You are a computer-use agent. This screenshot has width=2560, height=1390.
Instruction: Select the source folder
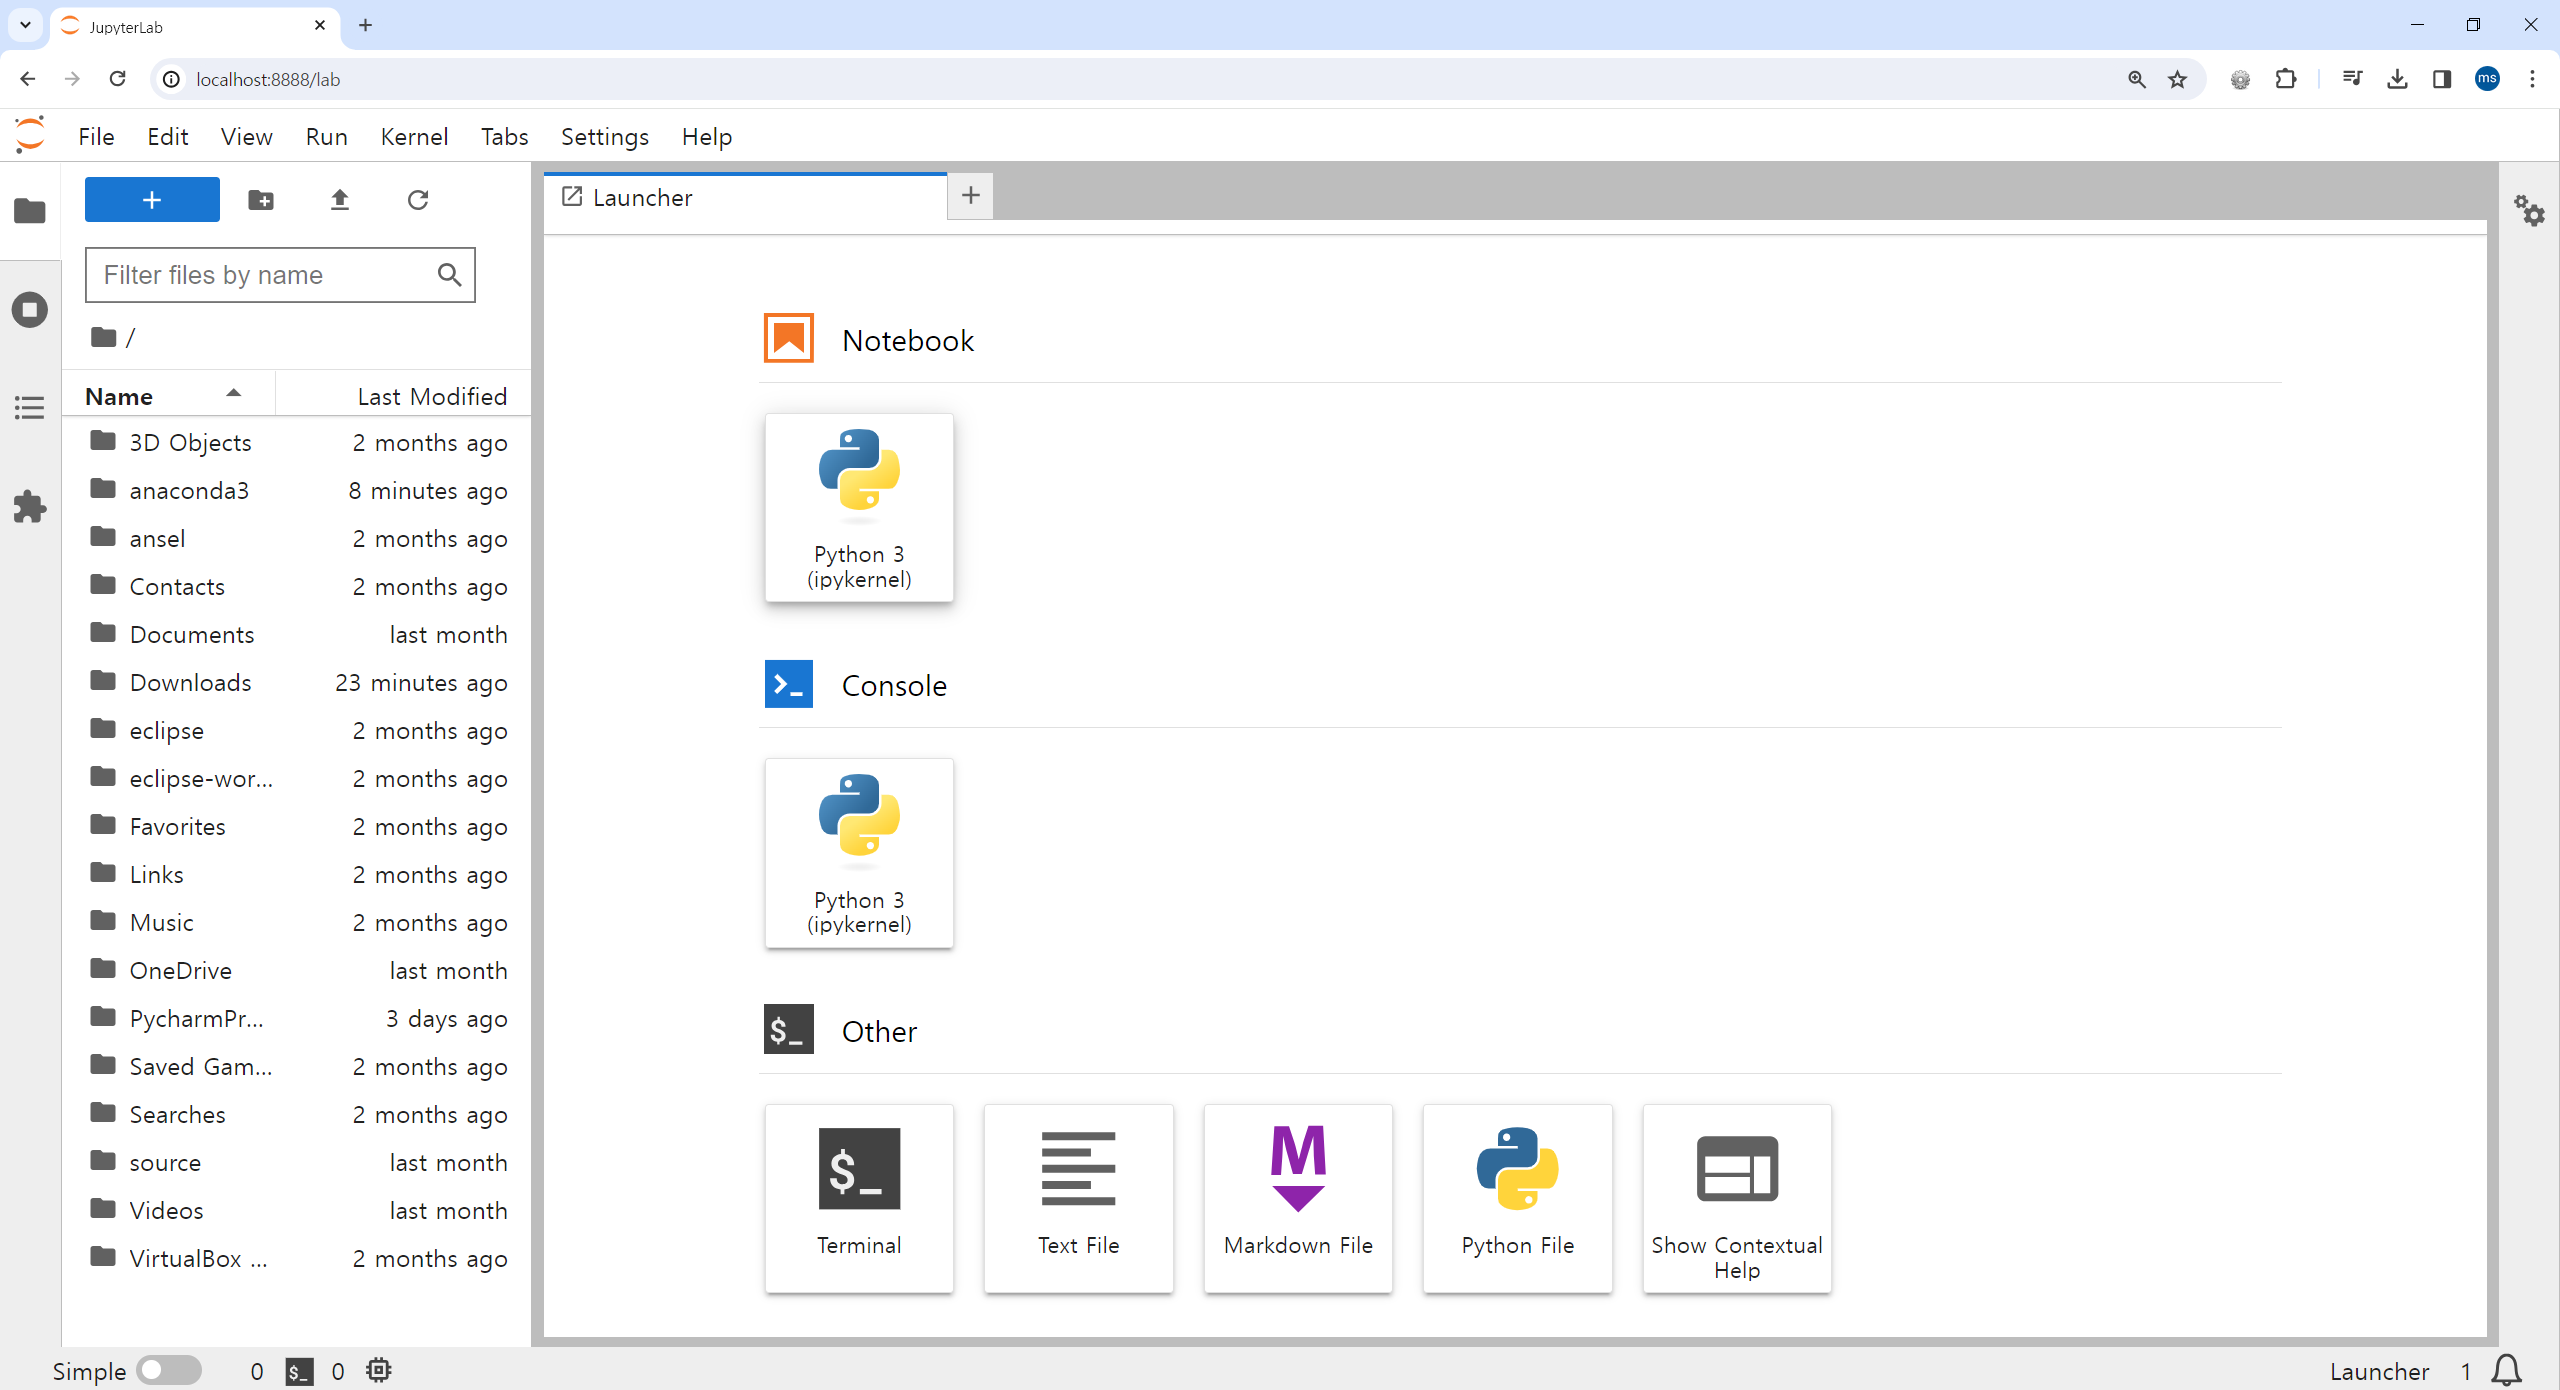click(x=297, y=1163)
